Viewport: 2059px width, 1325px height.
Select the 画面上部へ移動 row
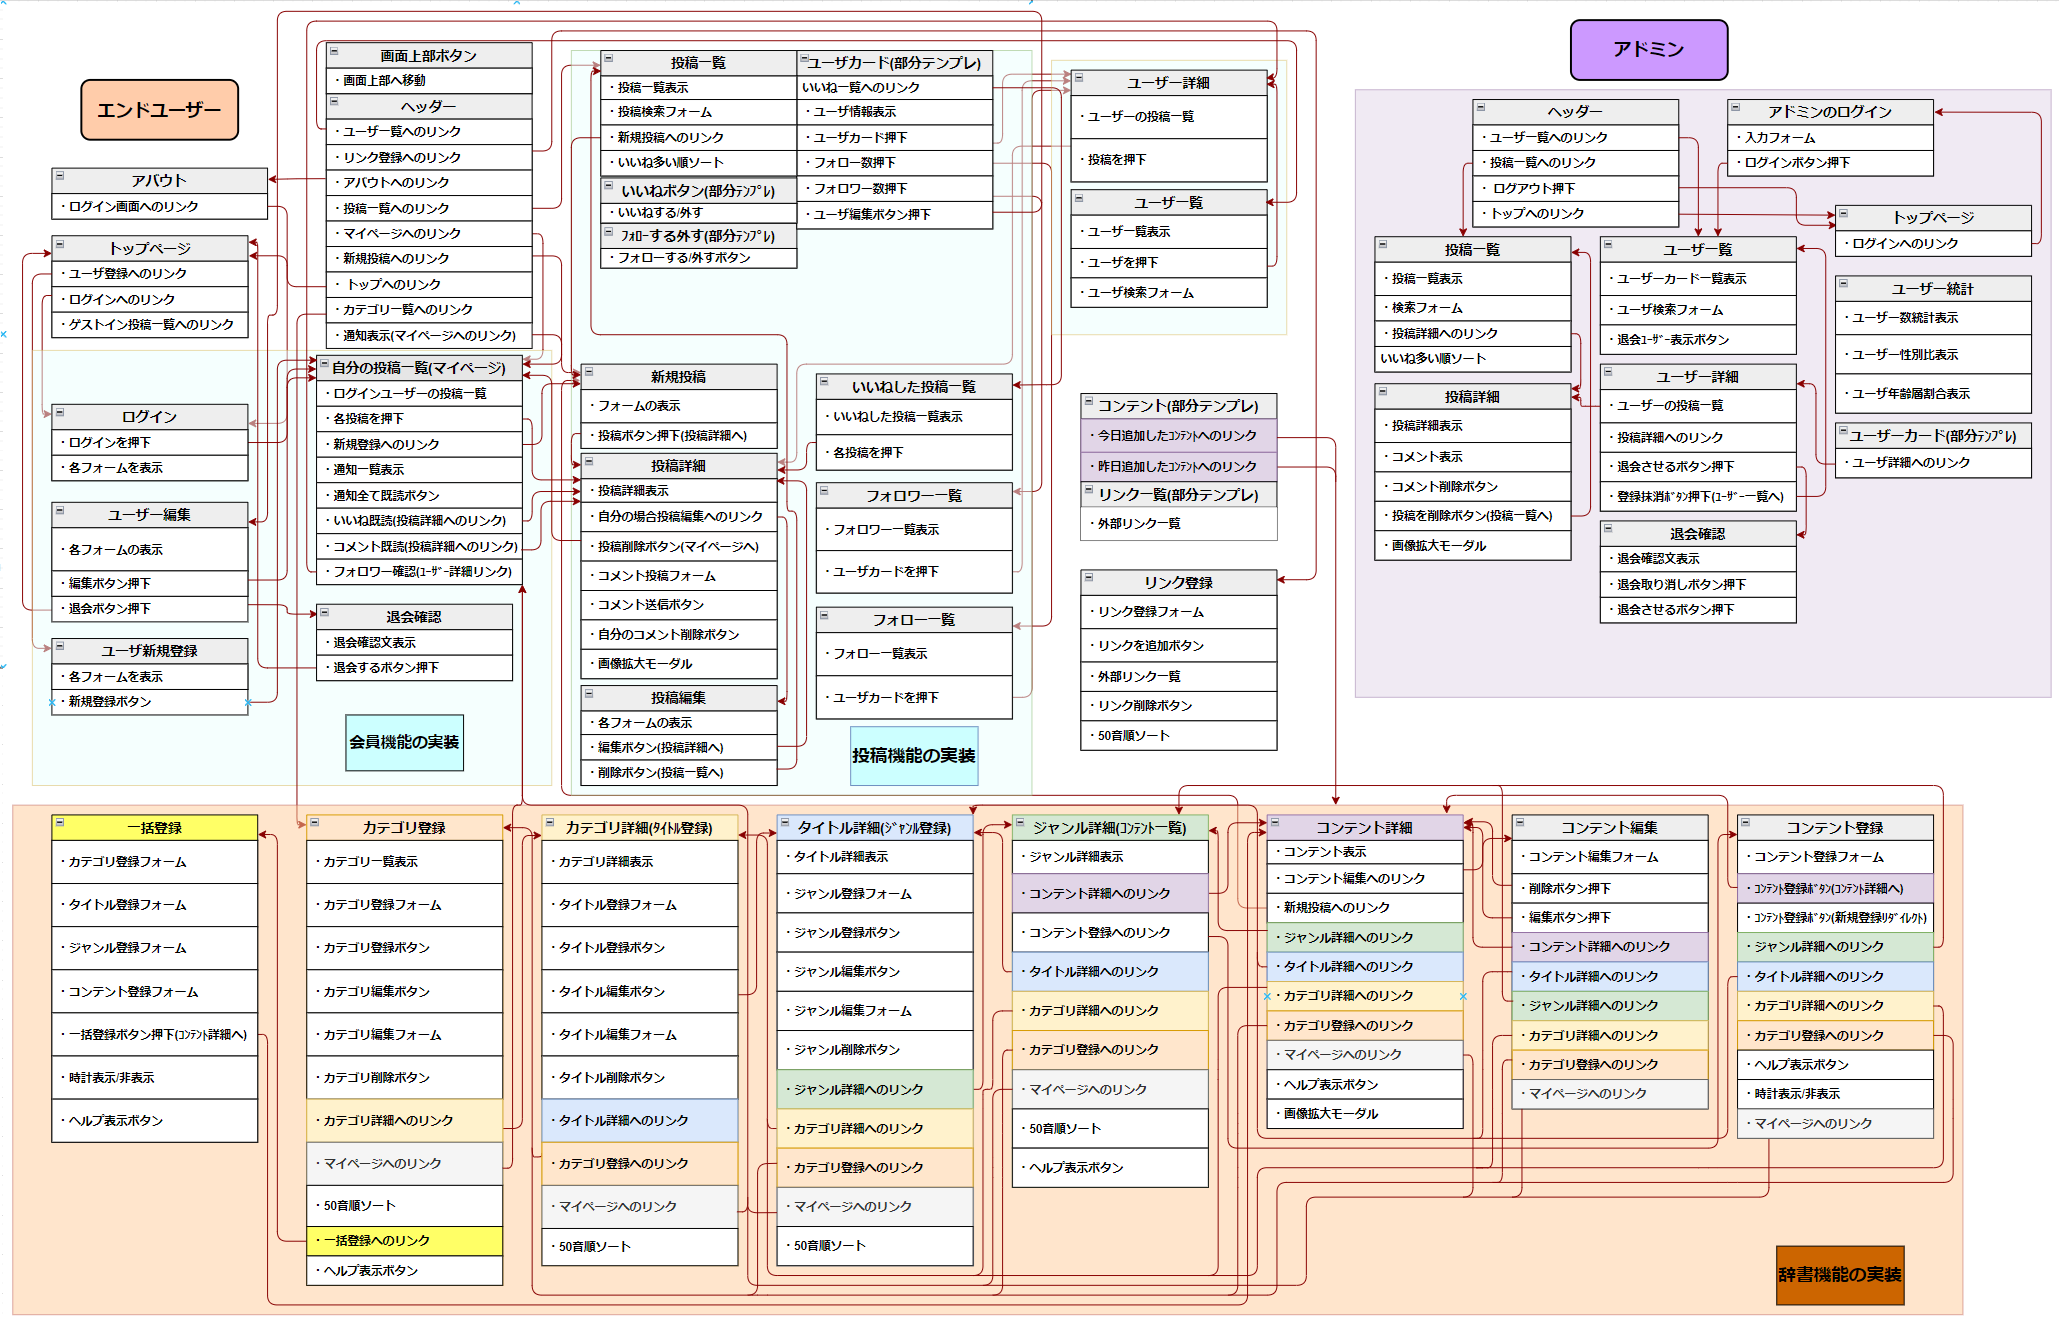tap(429, 80)
